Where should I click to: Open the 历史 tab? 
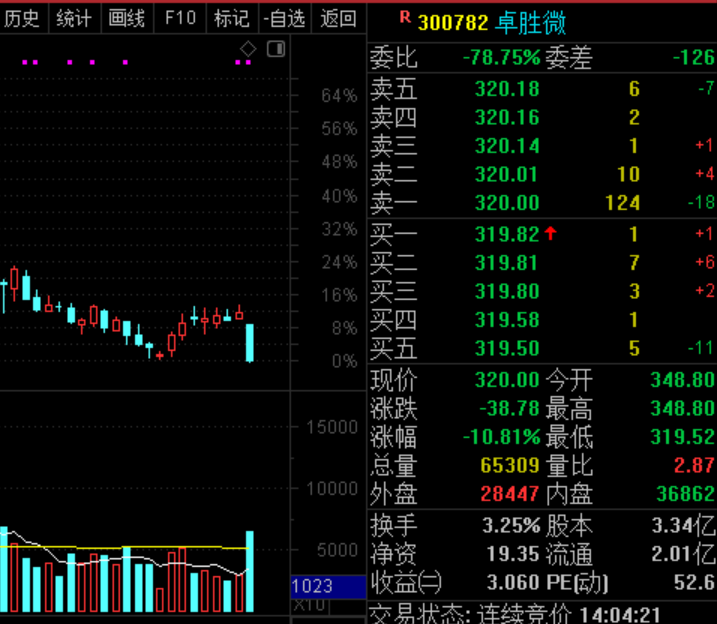[x=22, y=18]
